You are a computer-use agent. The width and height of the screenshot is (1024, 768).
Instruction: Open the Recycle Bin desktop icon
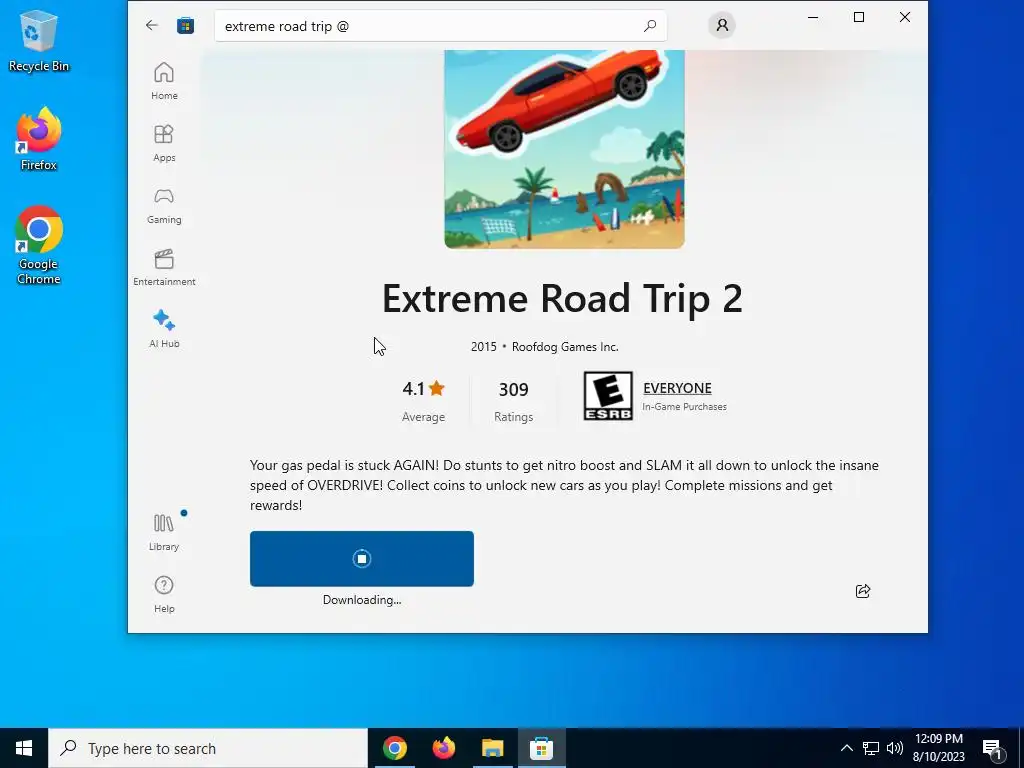coord(39,40)
